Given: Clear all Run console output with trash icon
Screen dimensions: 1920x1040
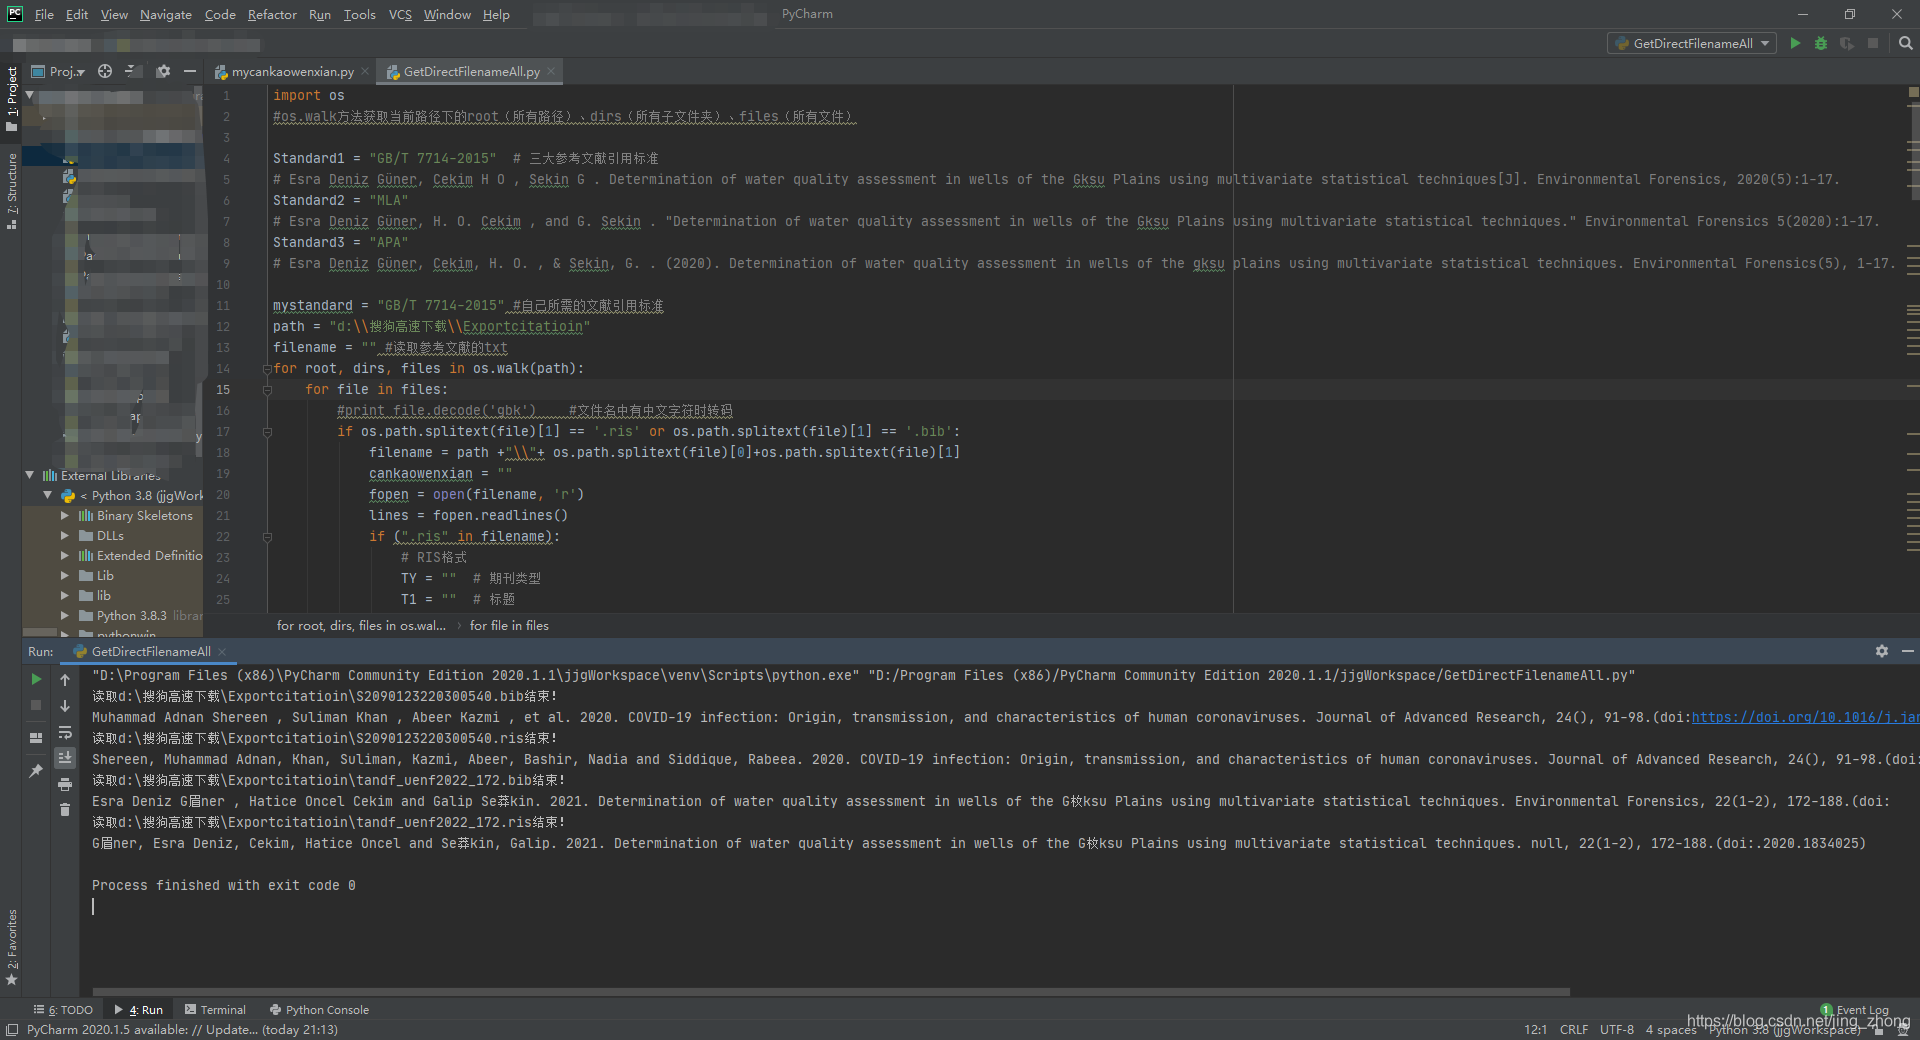Looking at the screenshot, I should tap(65, 810).
